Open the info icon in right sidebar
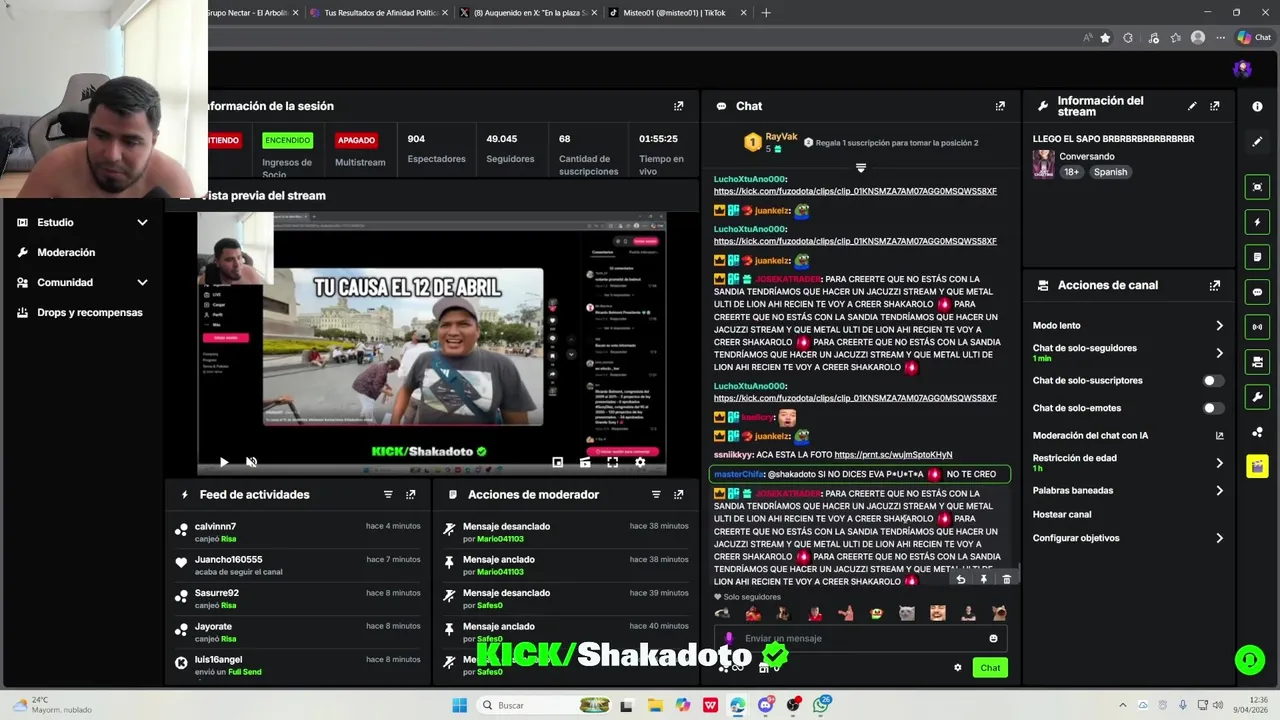1280x720 pixels. click(x=1257, y=106)
